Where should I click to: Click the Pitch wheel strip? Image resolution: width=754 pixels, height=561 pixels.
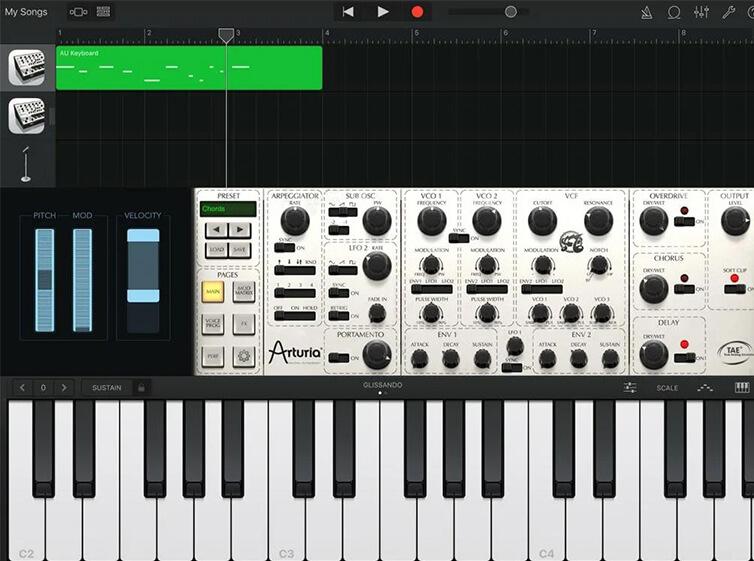pyautogui.click(x=45, y=280)
